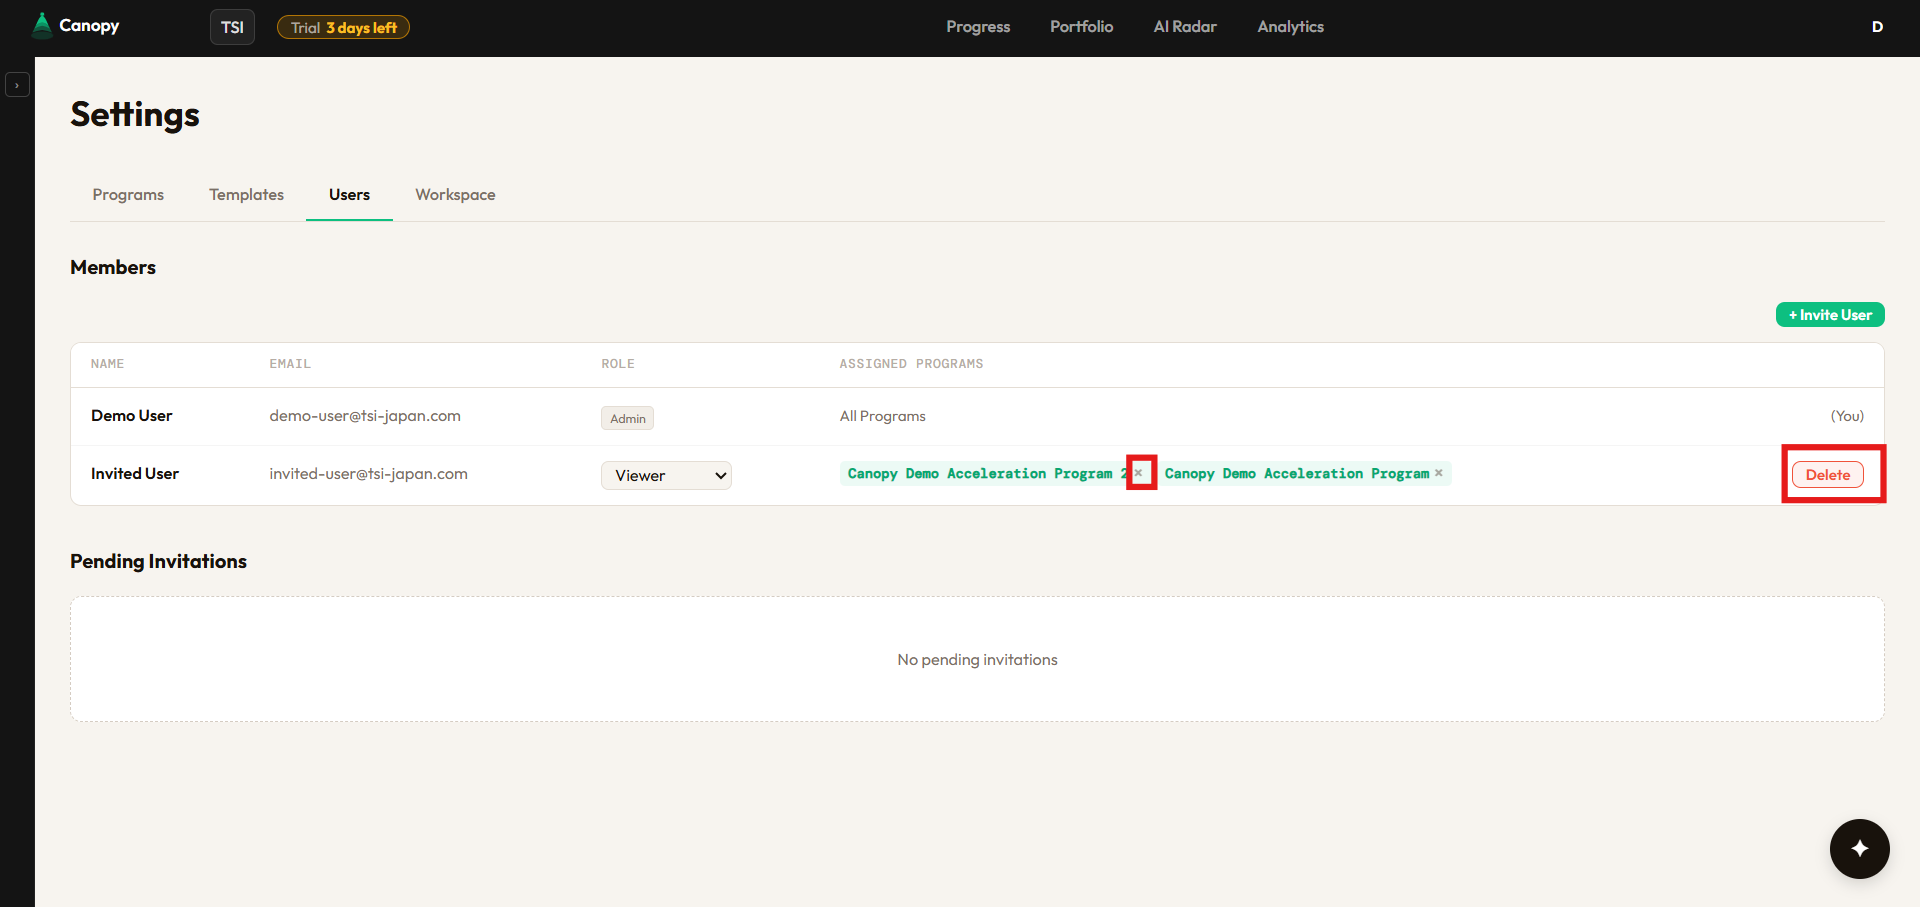The height and width of the screenshot is (907, 1920).
Task: Click the NAME column header
Action: click(x=107, y=364)
